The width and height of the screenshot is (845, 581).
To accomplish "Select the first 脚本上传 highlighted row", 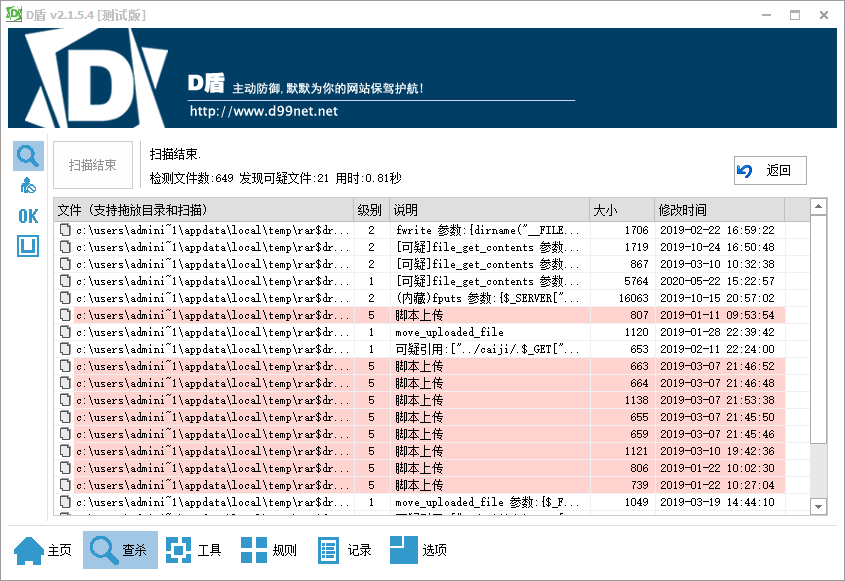I will pos(400,314).
